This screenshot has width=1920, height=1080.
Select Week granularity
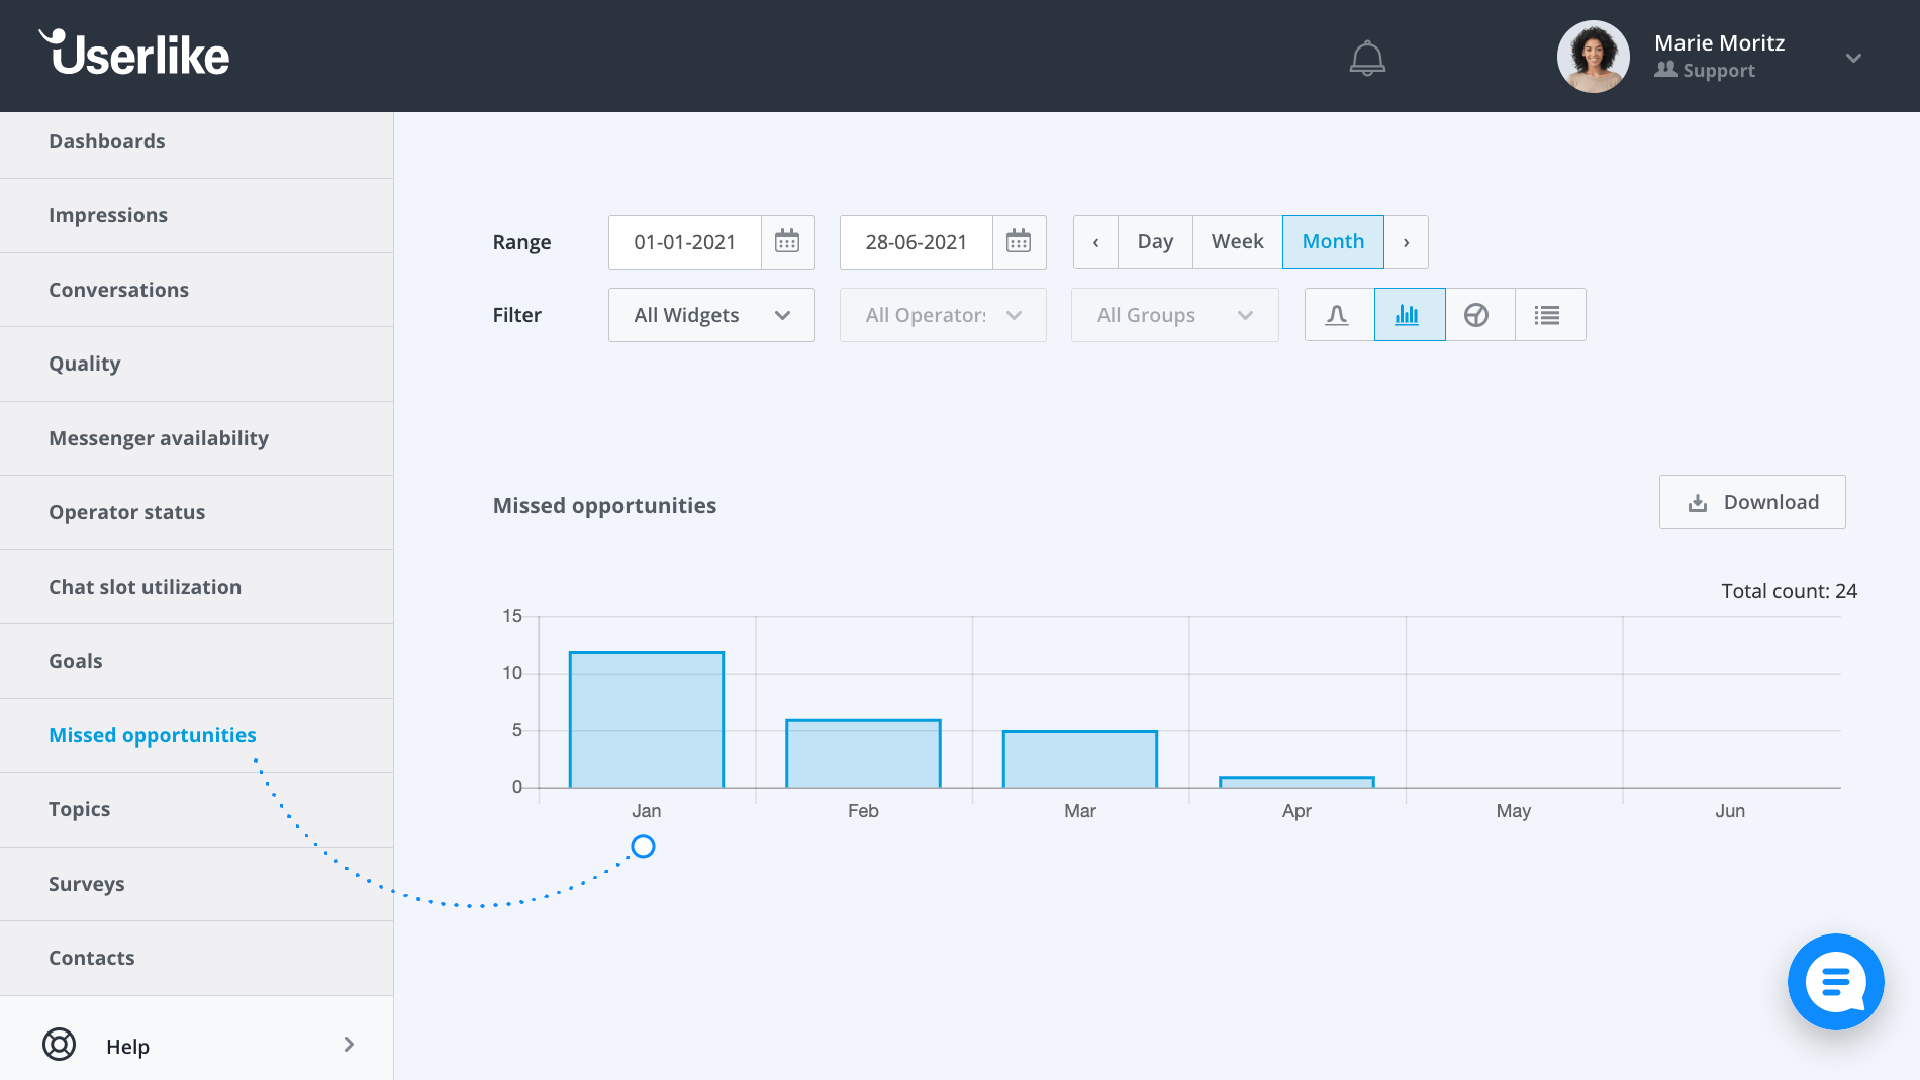pyautogui.click(x=1237, y=242)
